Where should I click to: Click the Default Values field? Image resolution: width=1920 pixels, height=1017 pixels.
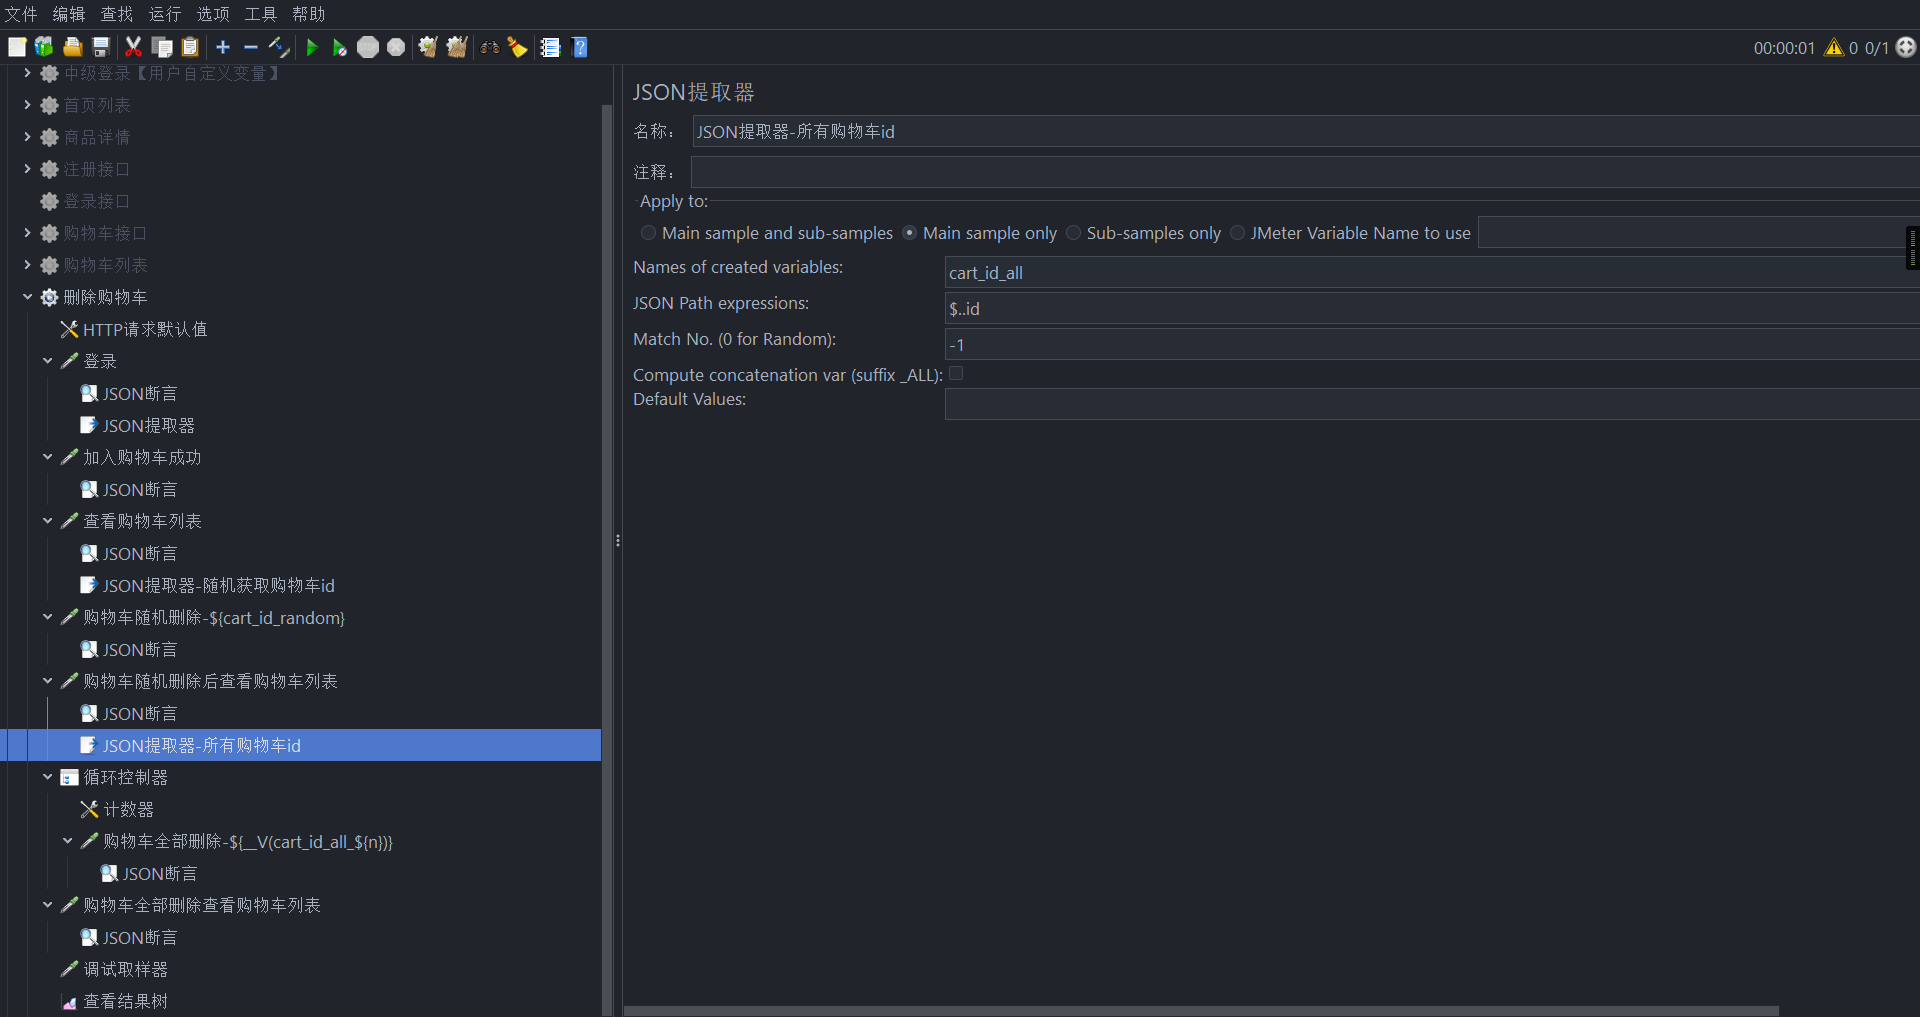click(x=1432, y=404)
